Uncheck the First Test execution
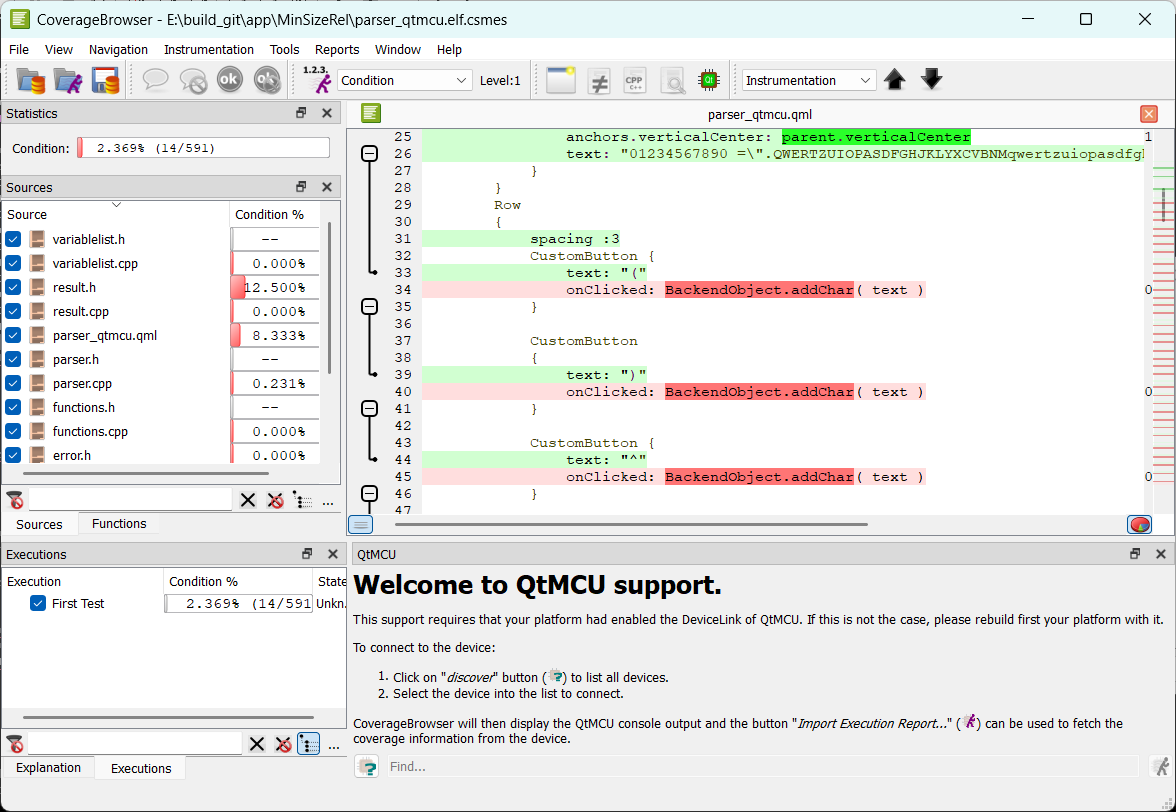 [x=38, y=603]
